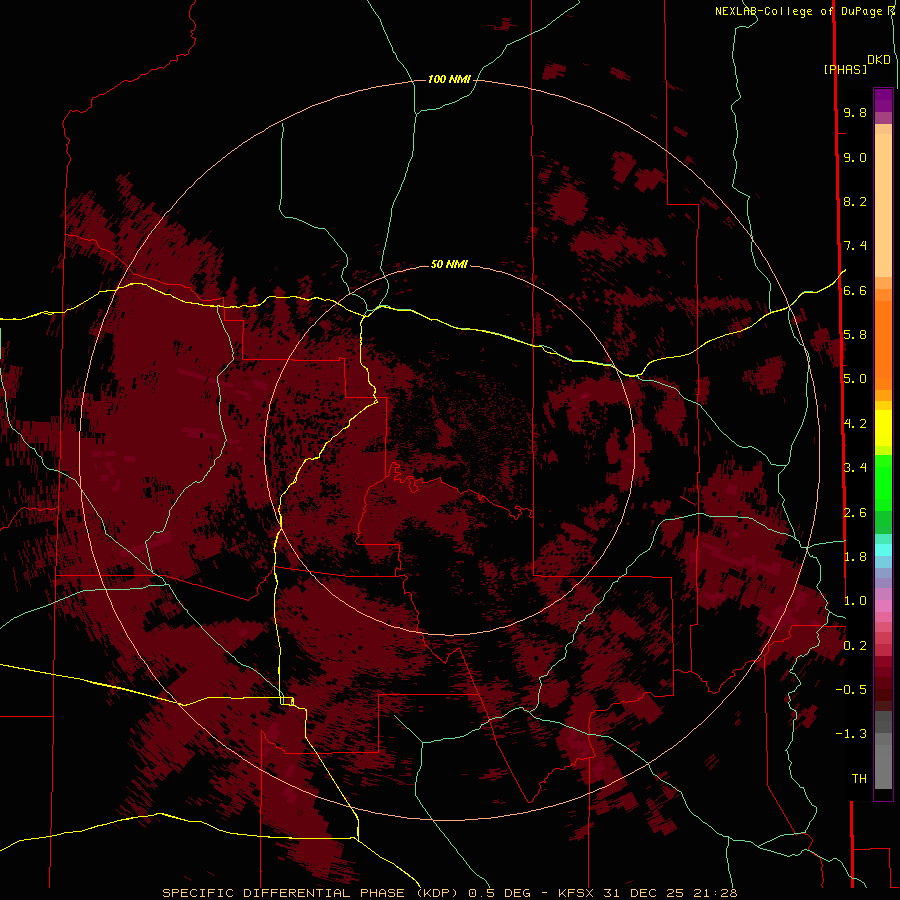This screenshot has height=900, width=900.
Task: Click the -1.3 value on the scale
Action: coord(851,734)
